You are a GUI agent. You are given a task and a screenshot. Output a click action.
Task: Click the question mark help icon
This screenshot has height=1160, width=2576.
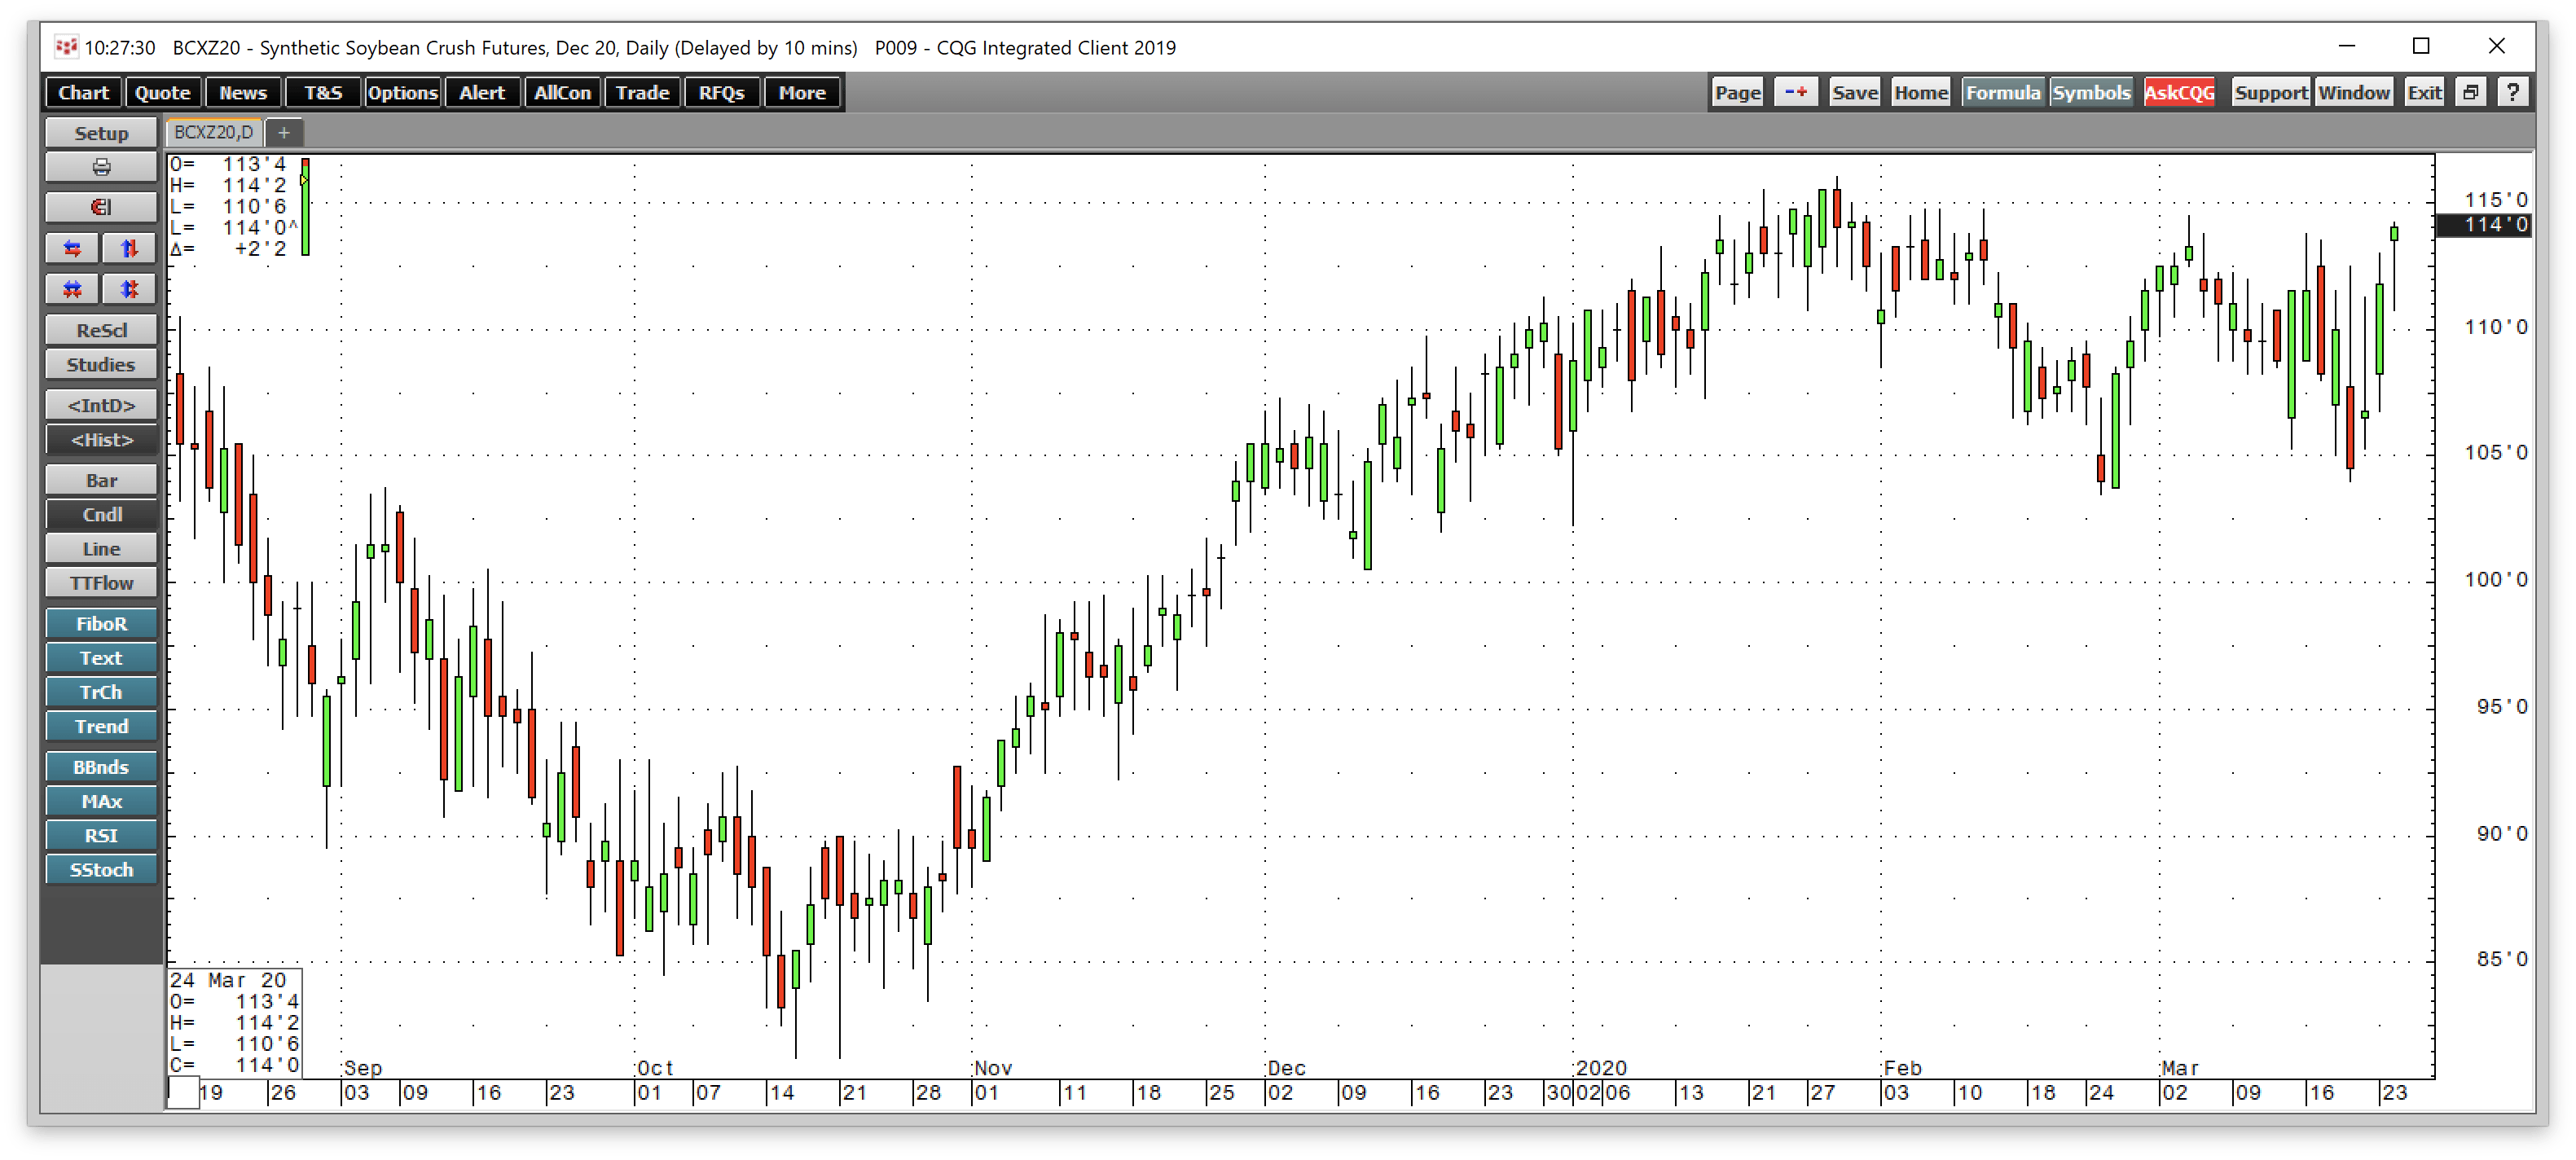click(2513, 92)
